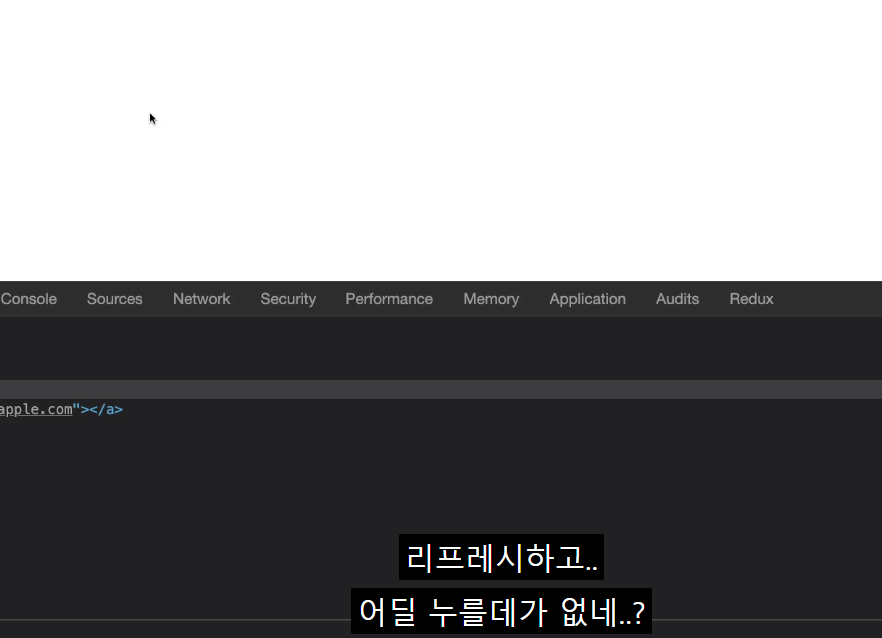The height and width of the screenshot is (638, 882).
Task: Switch to the Redux tab
Action: [751, 299]
